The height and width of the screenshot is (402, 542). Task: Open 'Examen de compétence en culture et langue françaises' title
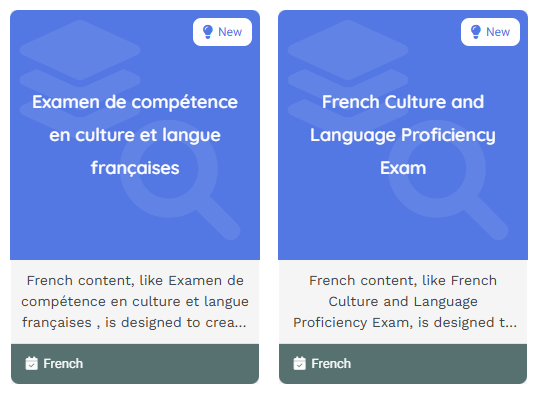135,135
